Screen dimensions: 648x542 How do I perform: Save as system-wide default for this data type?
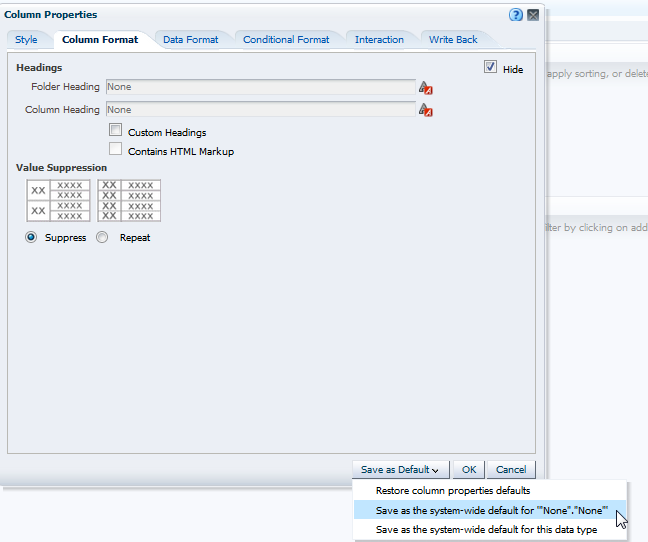click(x=490, y=530)
